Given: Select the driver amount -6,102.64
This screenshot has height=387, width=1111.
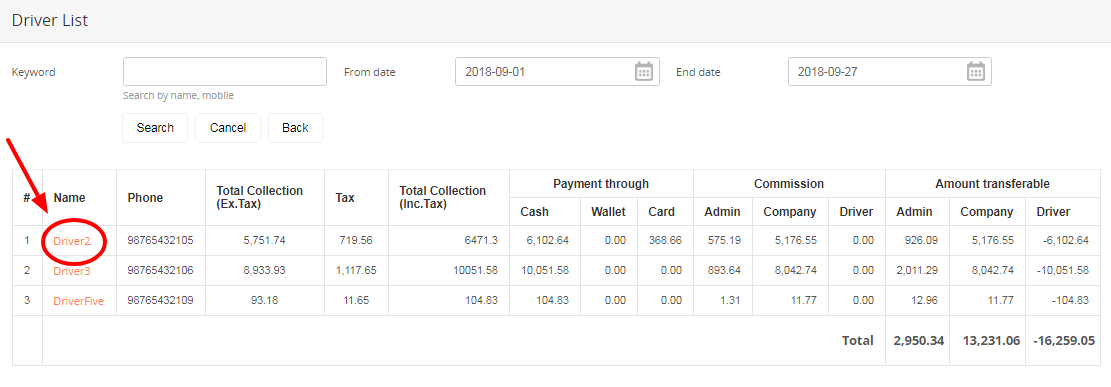Looking at the screenshot, I should (x=1066, y=241).
